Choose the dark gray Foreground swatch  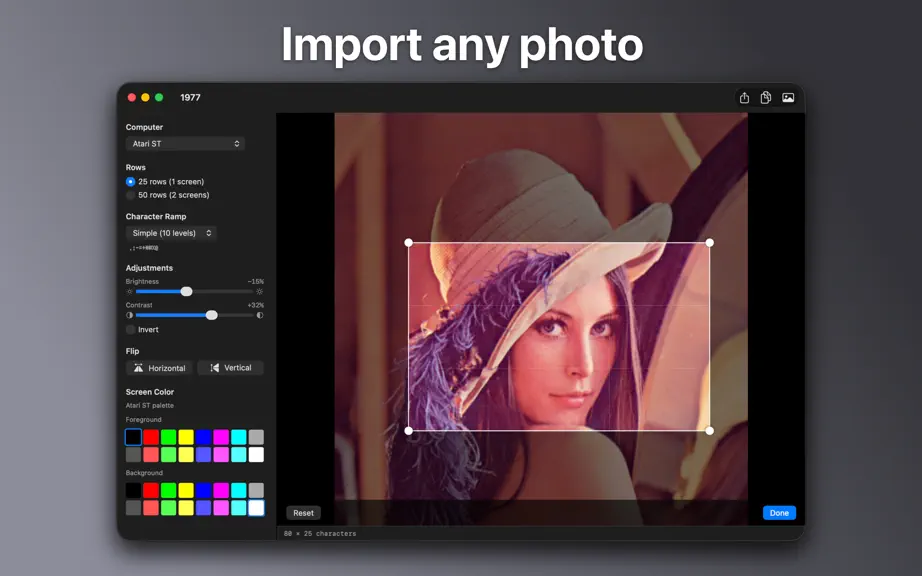(x=133, y=454)
